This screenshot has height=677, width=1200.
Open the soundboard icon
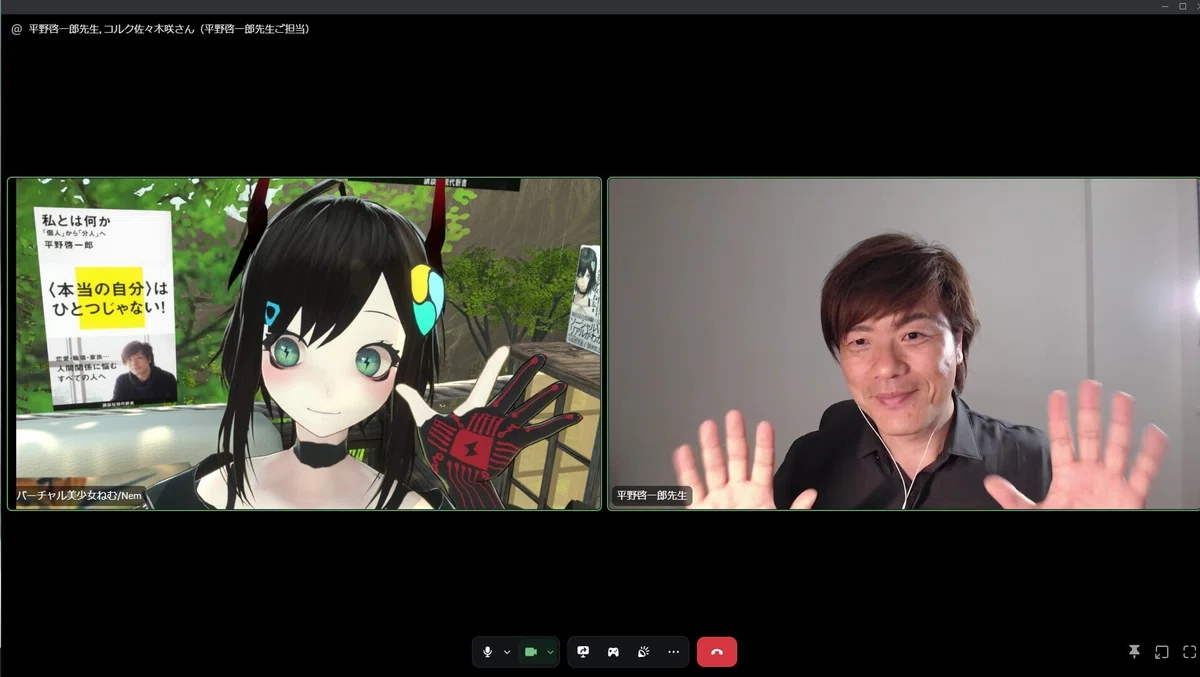[643, 652]
